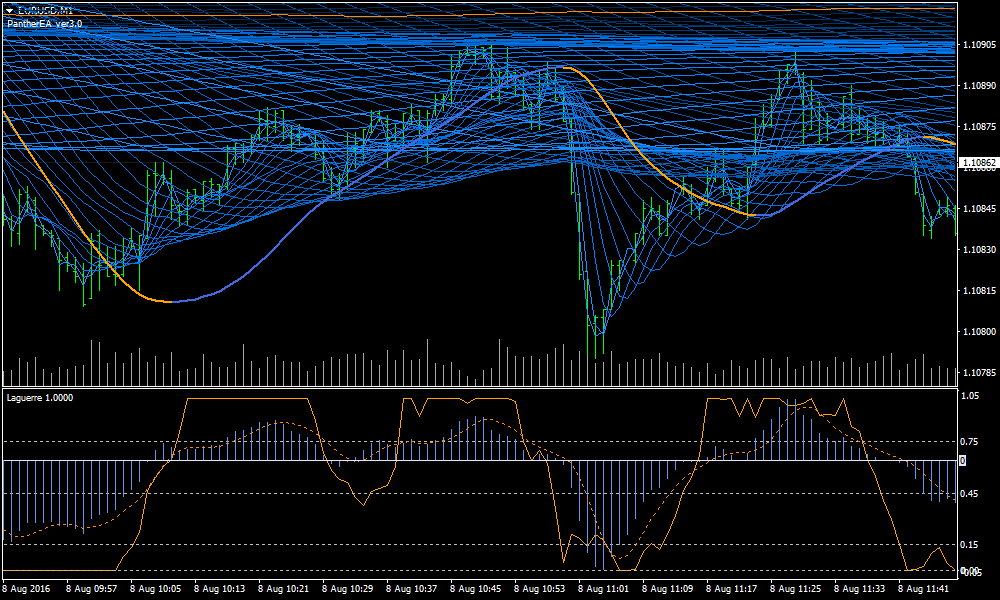Click the indicator zero level marker
This screenshot has width=1000, height=600.
click(x=962, y=460)
